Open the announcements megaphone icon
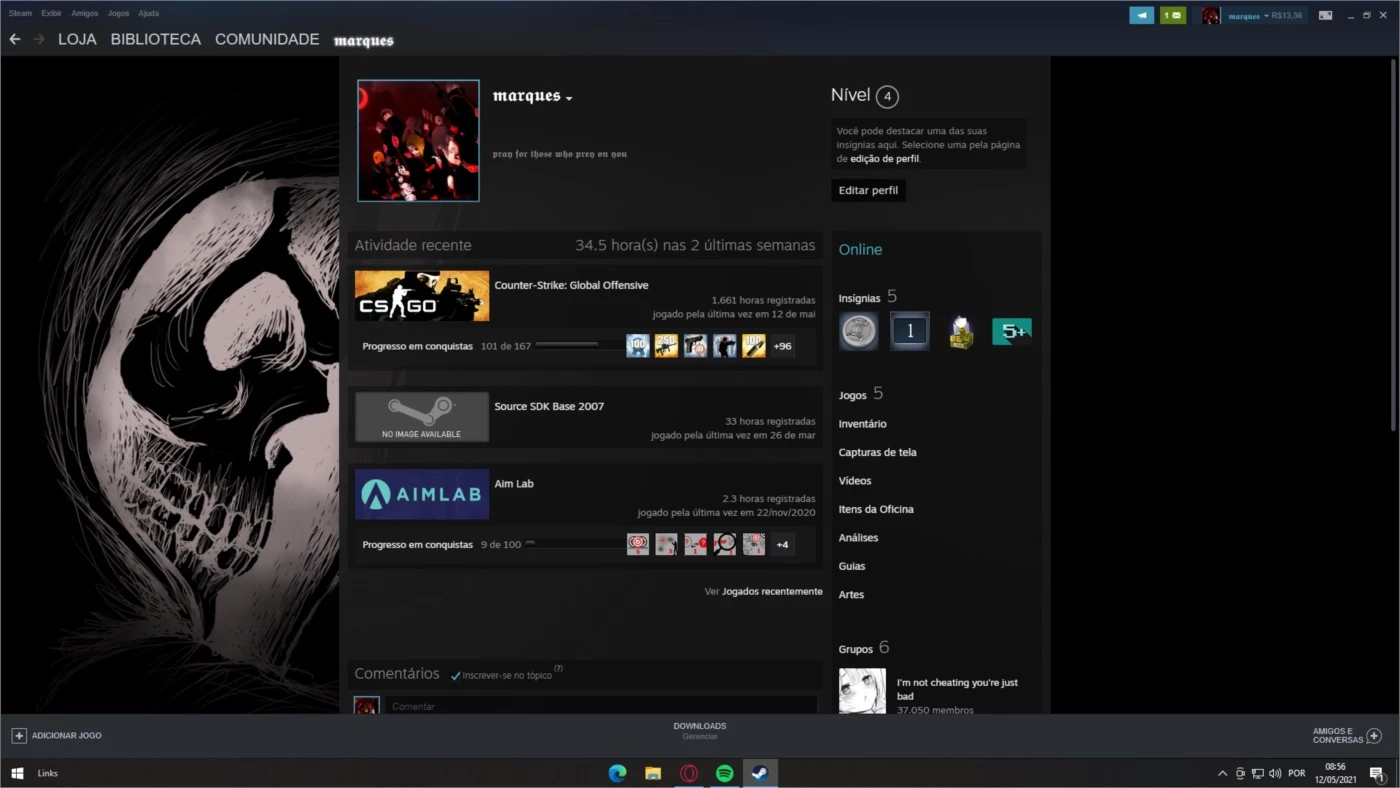This screenshot has height=788, width=1400. click(x=1141, y=15)
